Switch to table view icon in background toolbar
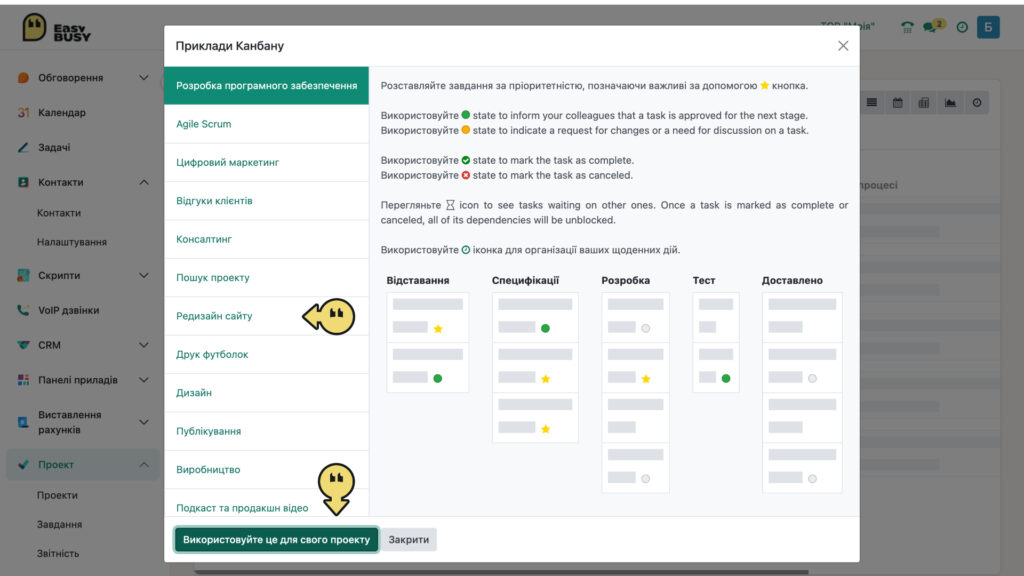 (x=924, y=103)
